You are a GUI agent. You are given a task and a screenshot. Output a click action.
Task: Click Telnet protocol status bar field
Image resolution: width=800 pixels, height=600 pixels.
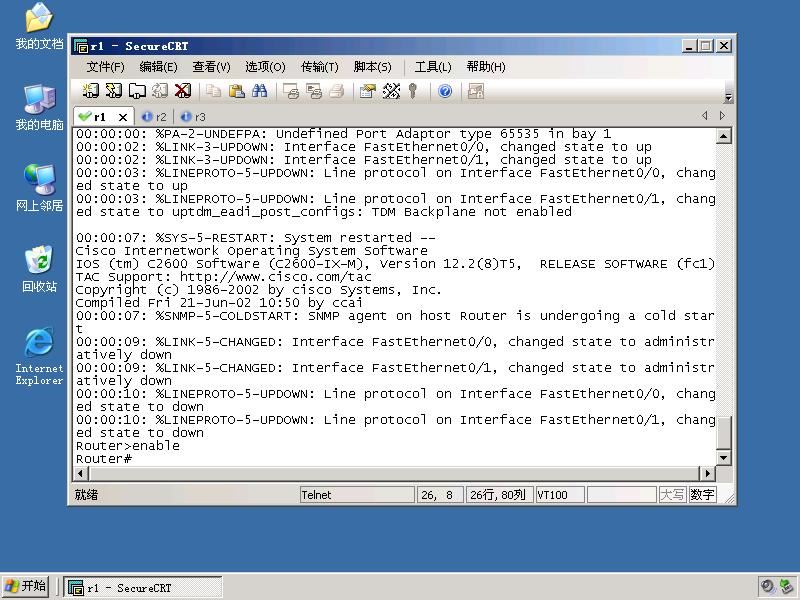click(x=357, y=494)
